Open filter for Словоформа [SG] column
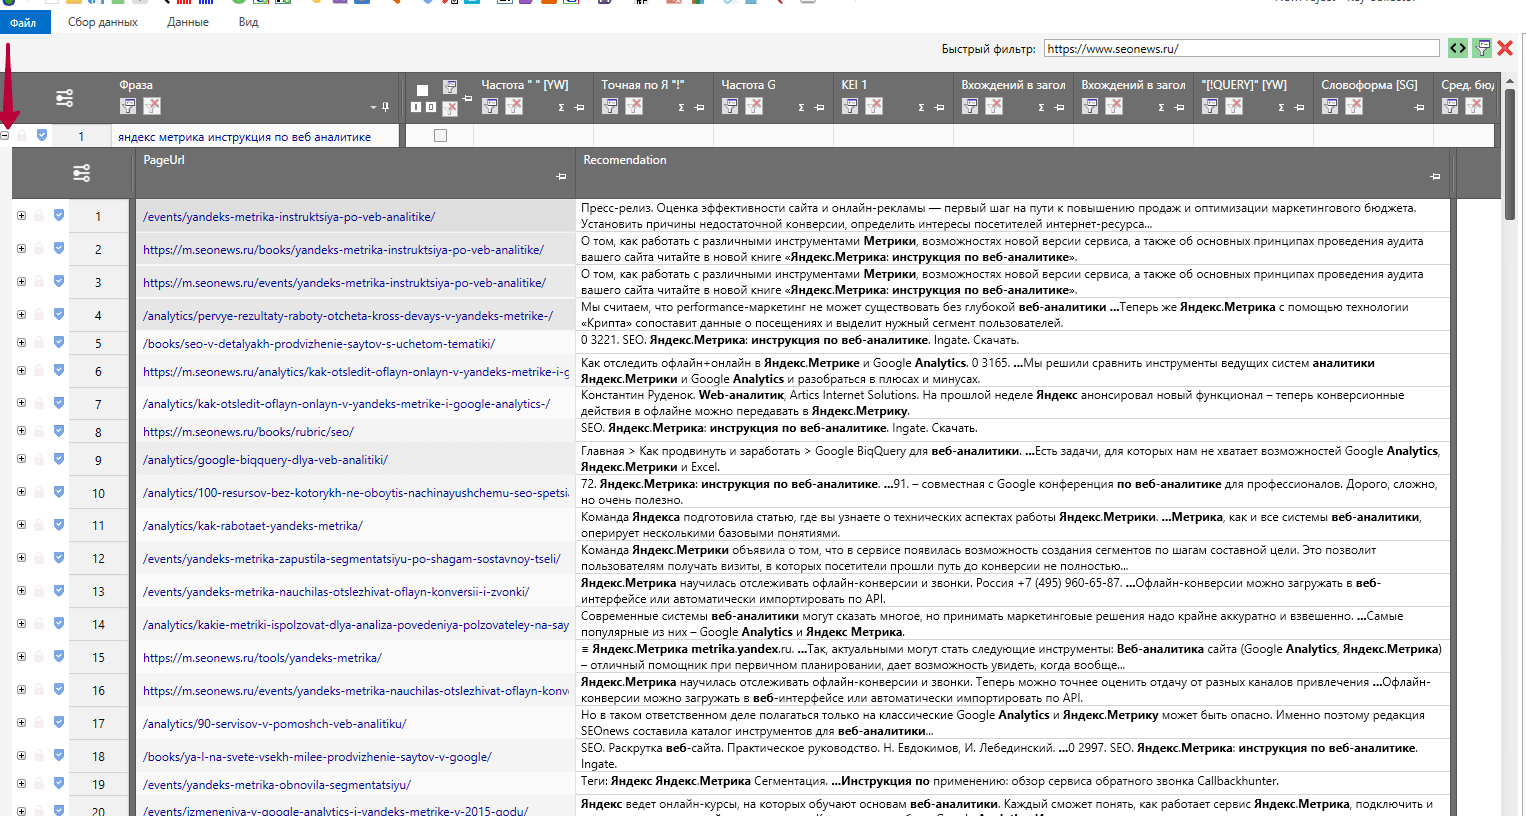Image resolution: width=1526 pixels, height=816 pixels. [x=1330, y=106]
